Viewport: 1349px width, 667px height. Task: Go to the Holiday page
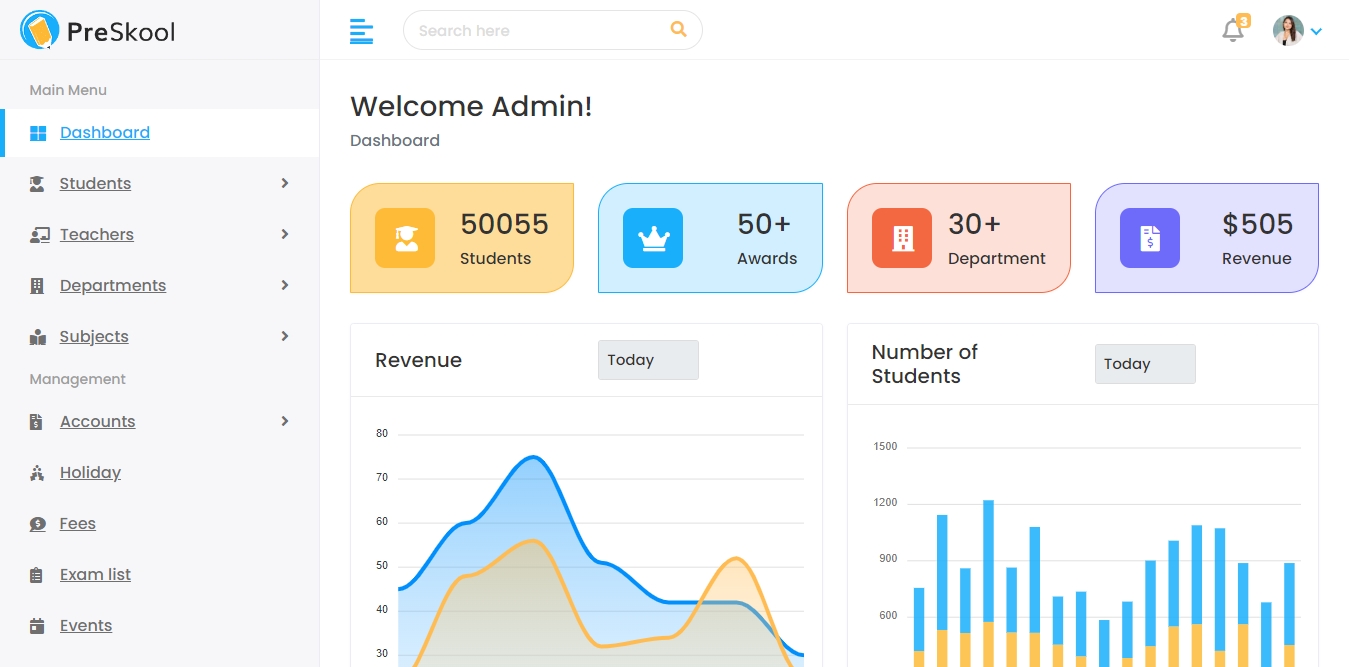pyautogui.click(x=90, y=473)
